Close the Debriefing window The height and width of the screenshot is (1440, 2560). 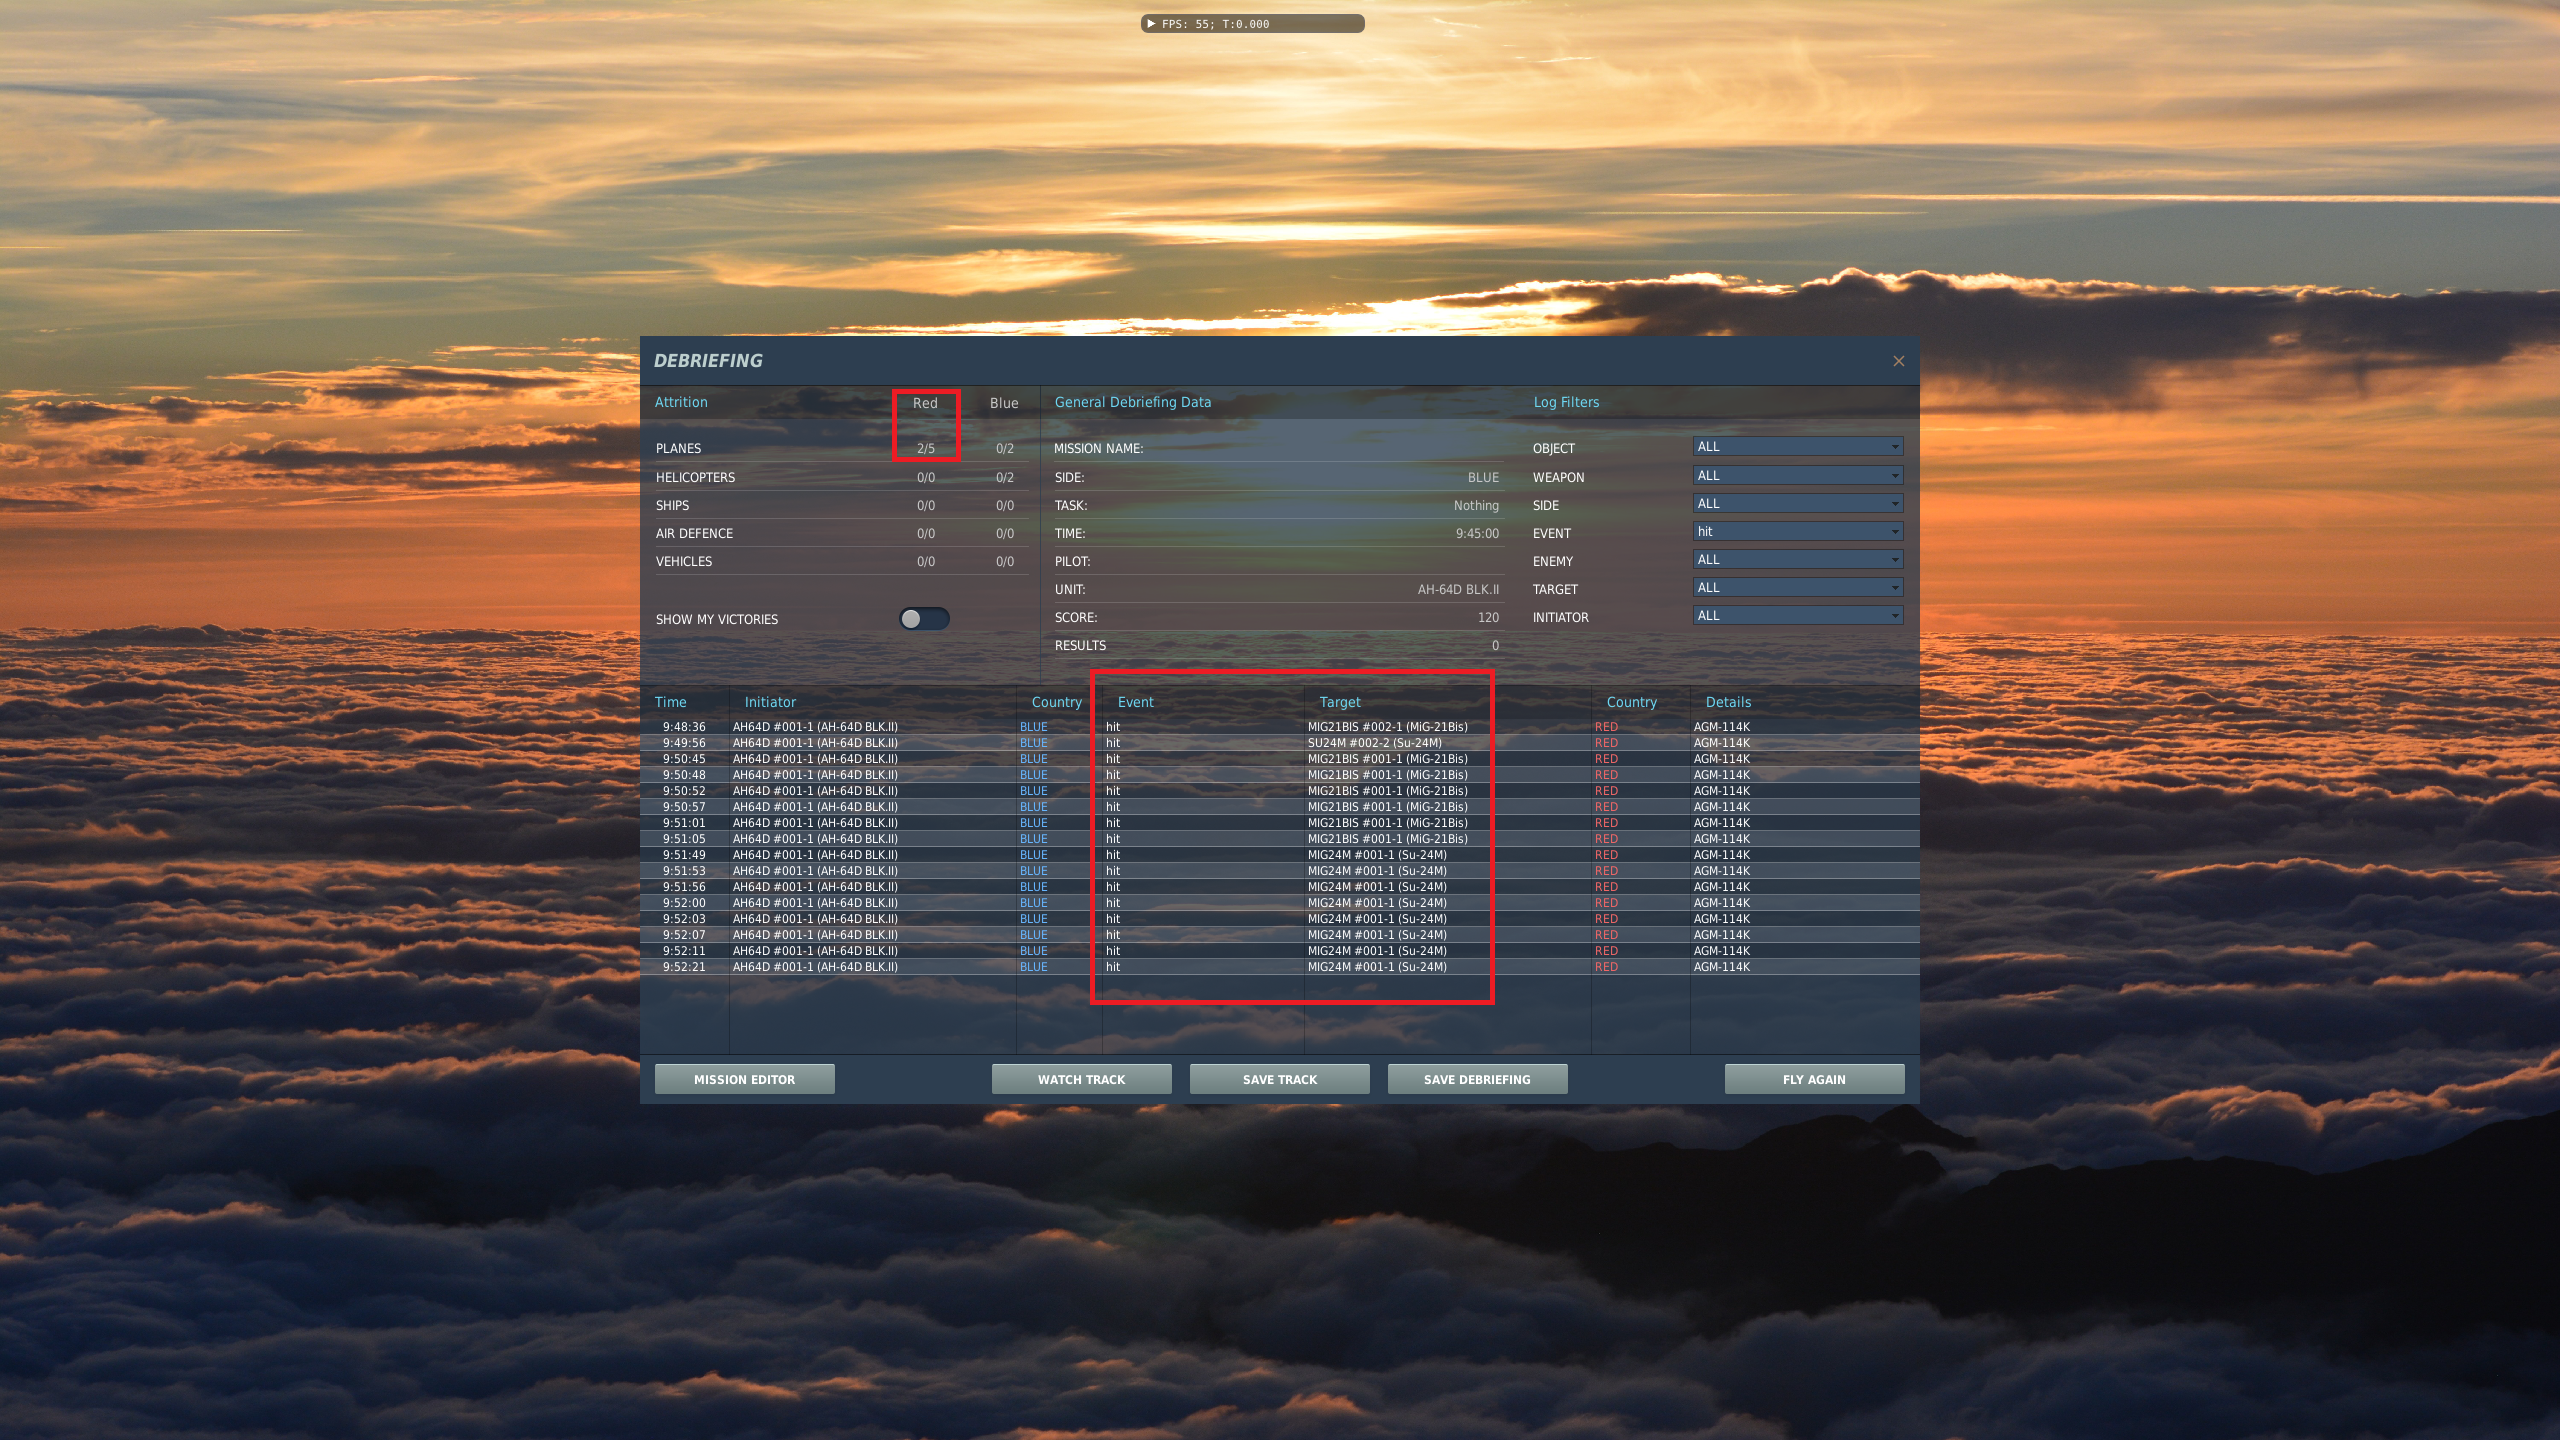coord(1898,361)
